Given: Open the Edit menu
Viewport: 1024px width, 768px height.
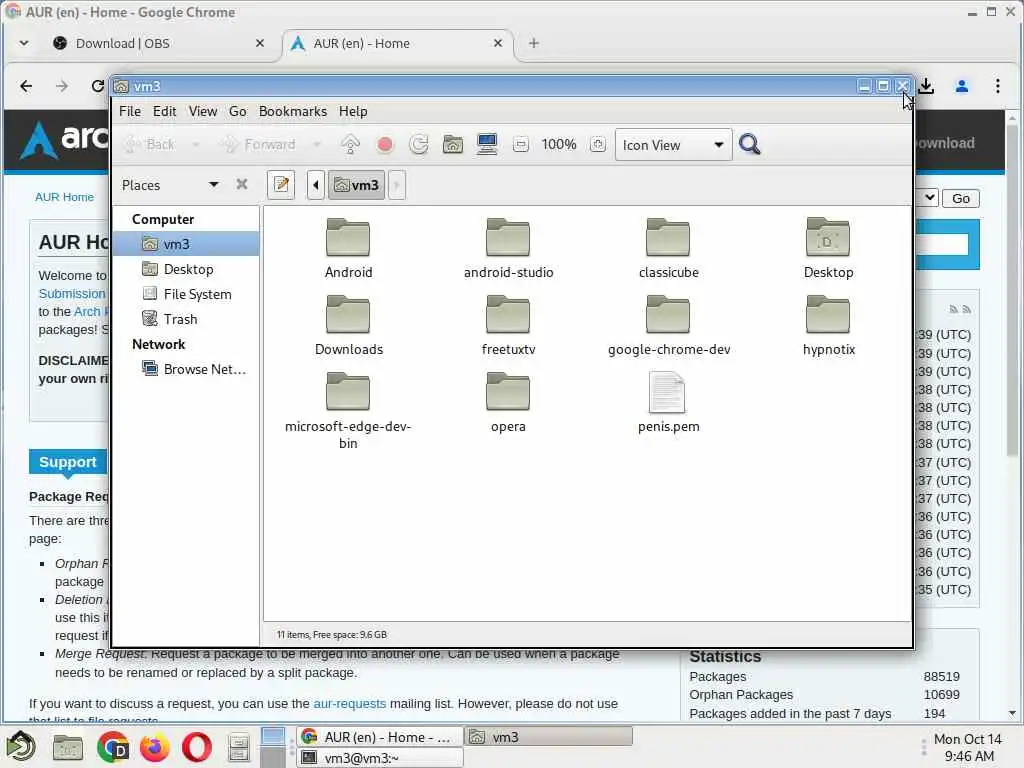Looking at the screenshot, I should 164,111.
